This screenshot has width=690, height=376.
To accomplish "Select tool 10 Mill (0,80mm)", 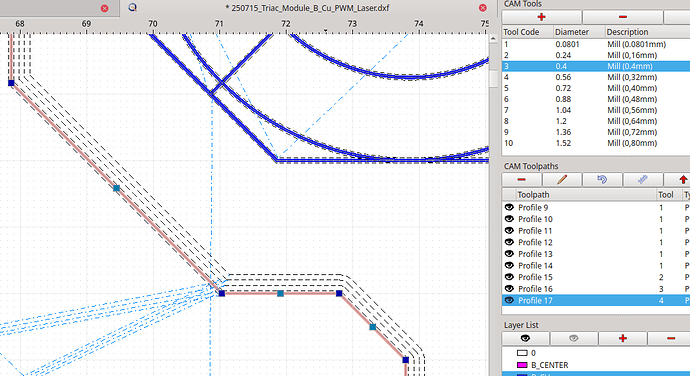I will pyautogui.click(x=596, y=143).
